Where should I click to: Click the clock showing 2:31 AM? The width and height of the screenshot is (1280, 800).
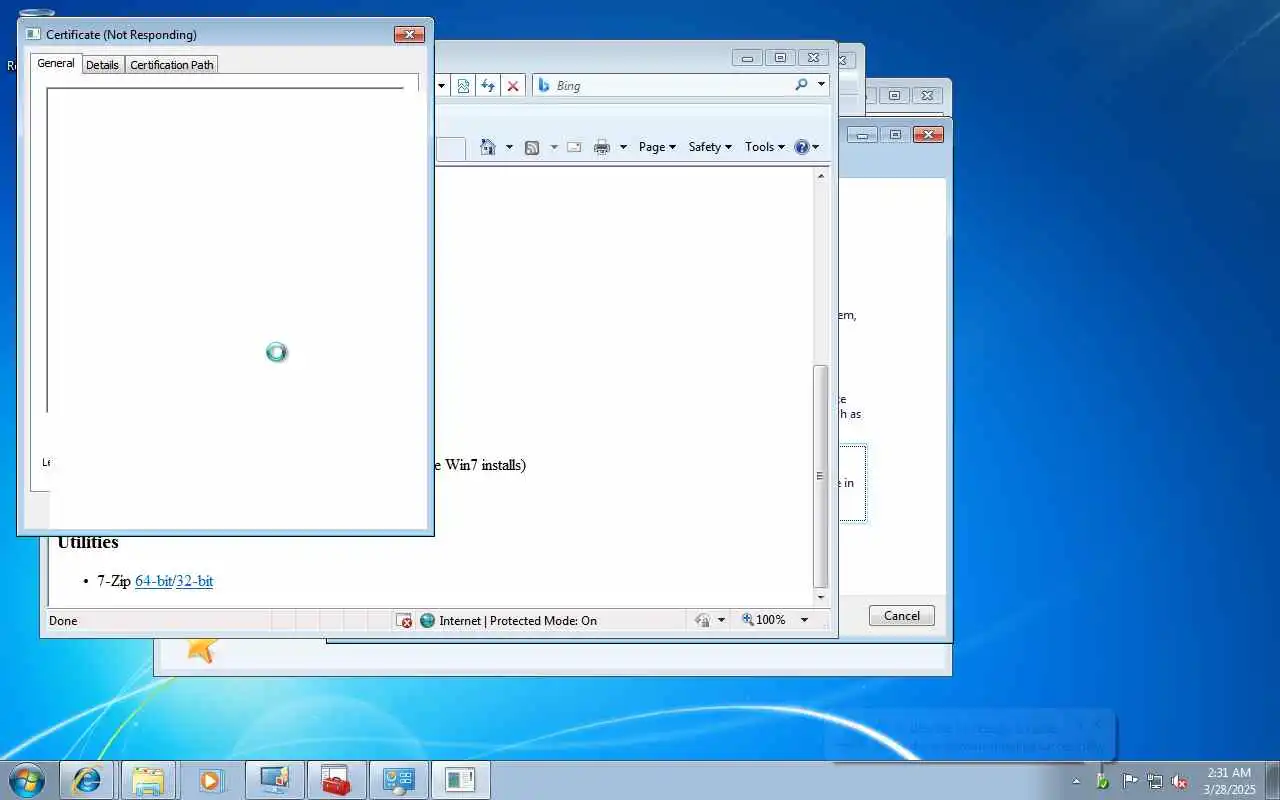click(x=1230, y=781)
